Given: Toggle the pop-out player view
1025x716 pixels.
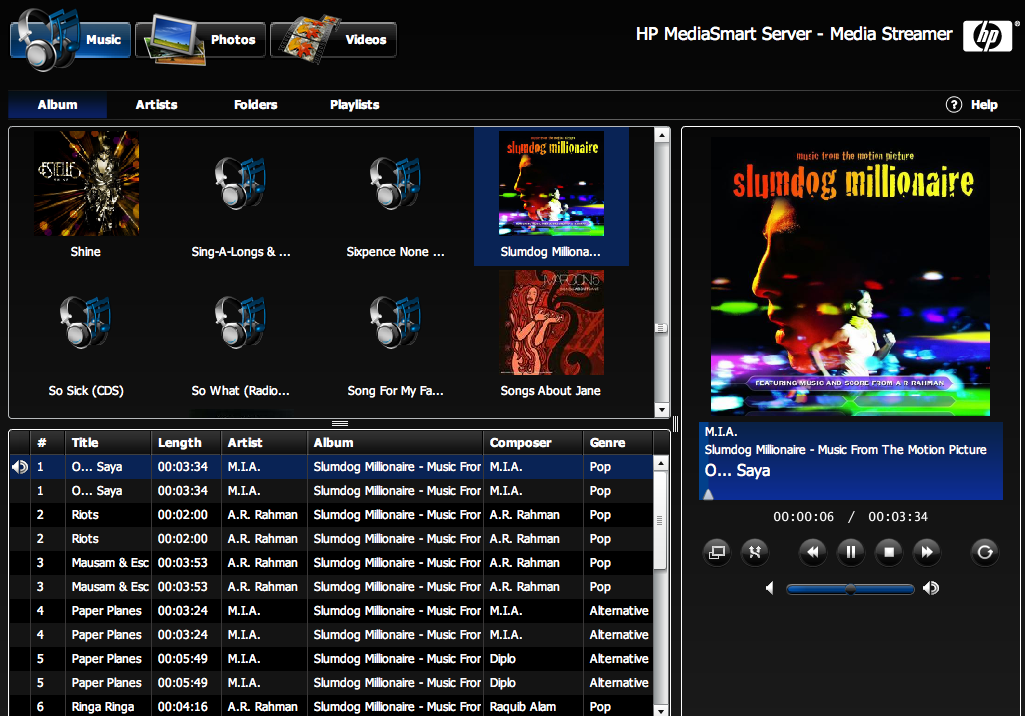Looking at the screenshot, I should pyautogui.click(x=717, y=553).
